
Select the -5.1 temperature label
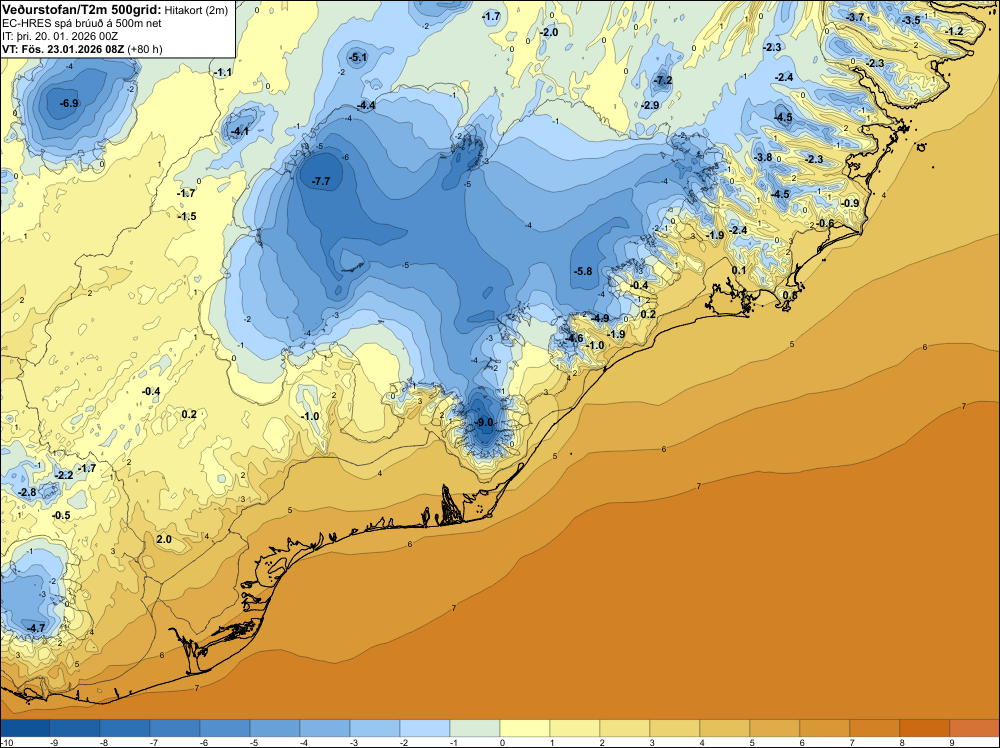tap(358, 57)
